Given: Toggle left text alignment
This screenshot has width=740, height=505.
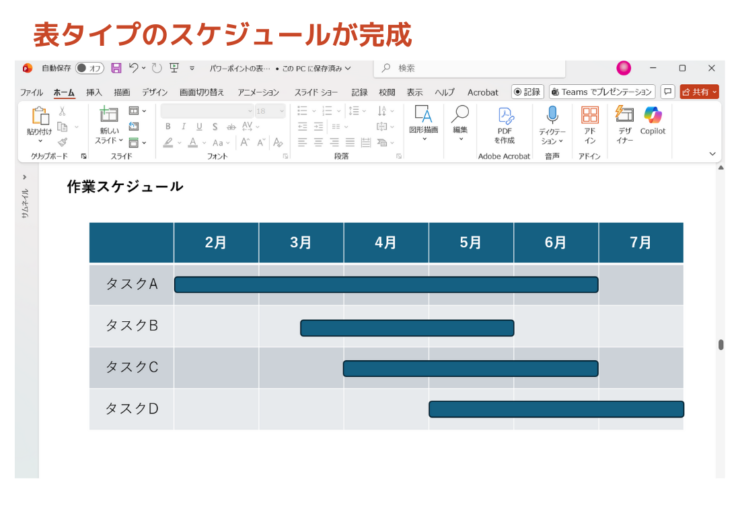Looking at the screenshot, I should point(303,142).
